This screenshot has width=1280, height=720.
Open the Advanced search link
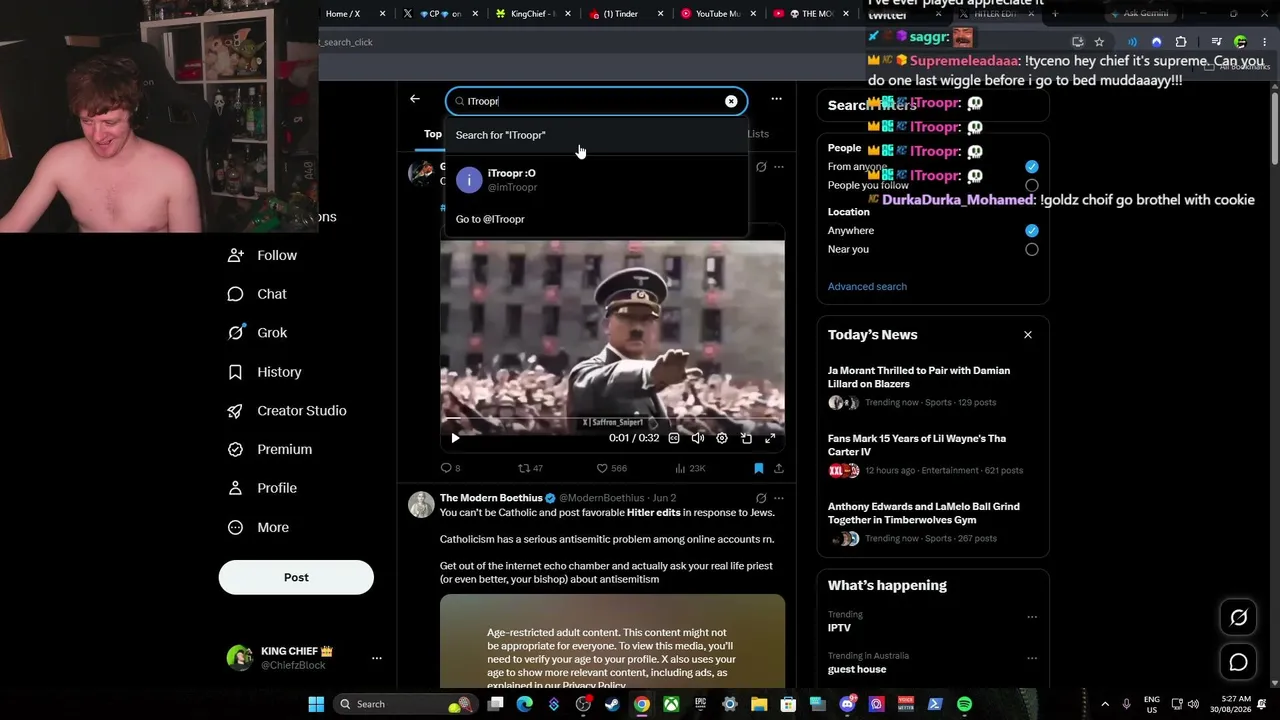(x=867, y=286)
